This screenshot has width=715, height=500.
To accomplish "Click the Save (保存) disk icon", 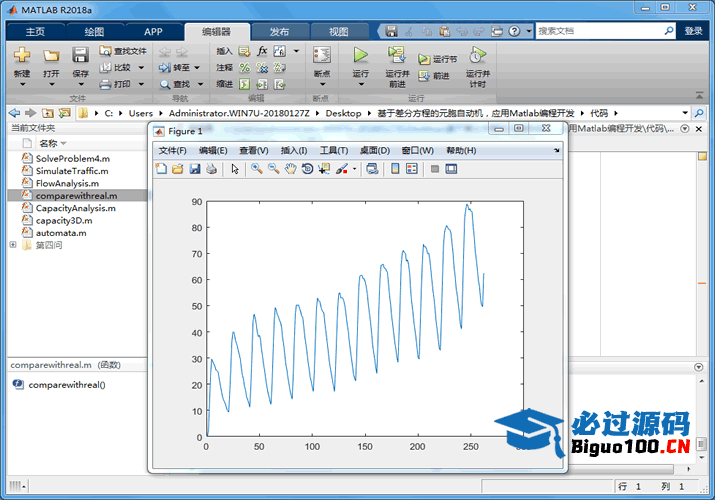I will (x=80, y=55).
